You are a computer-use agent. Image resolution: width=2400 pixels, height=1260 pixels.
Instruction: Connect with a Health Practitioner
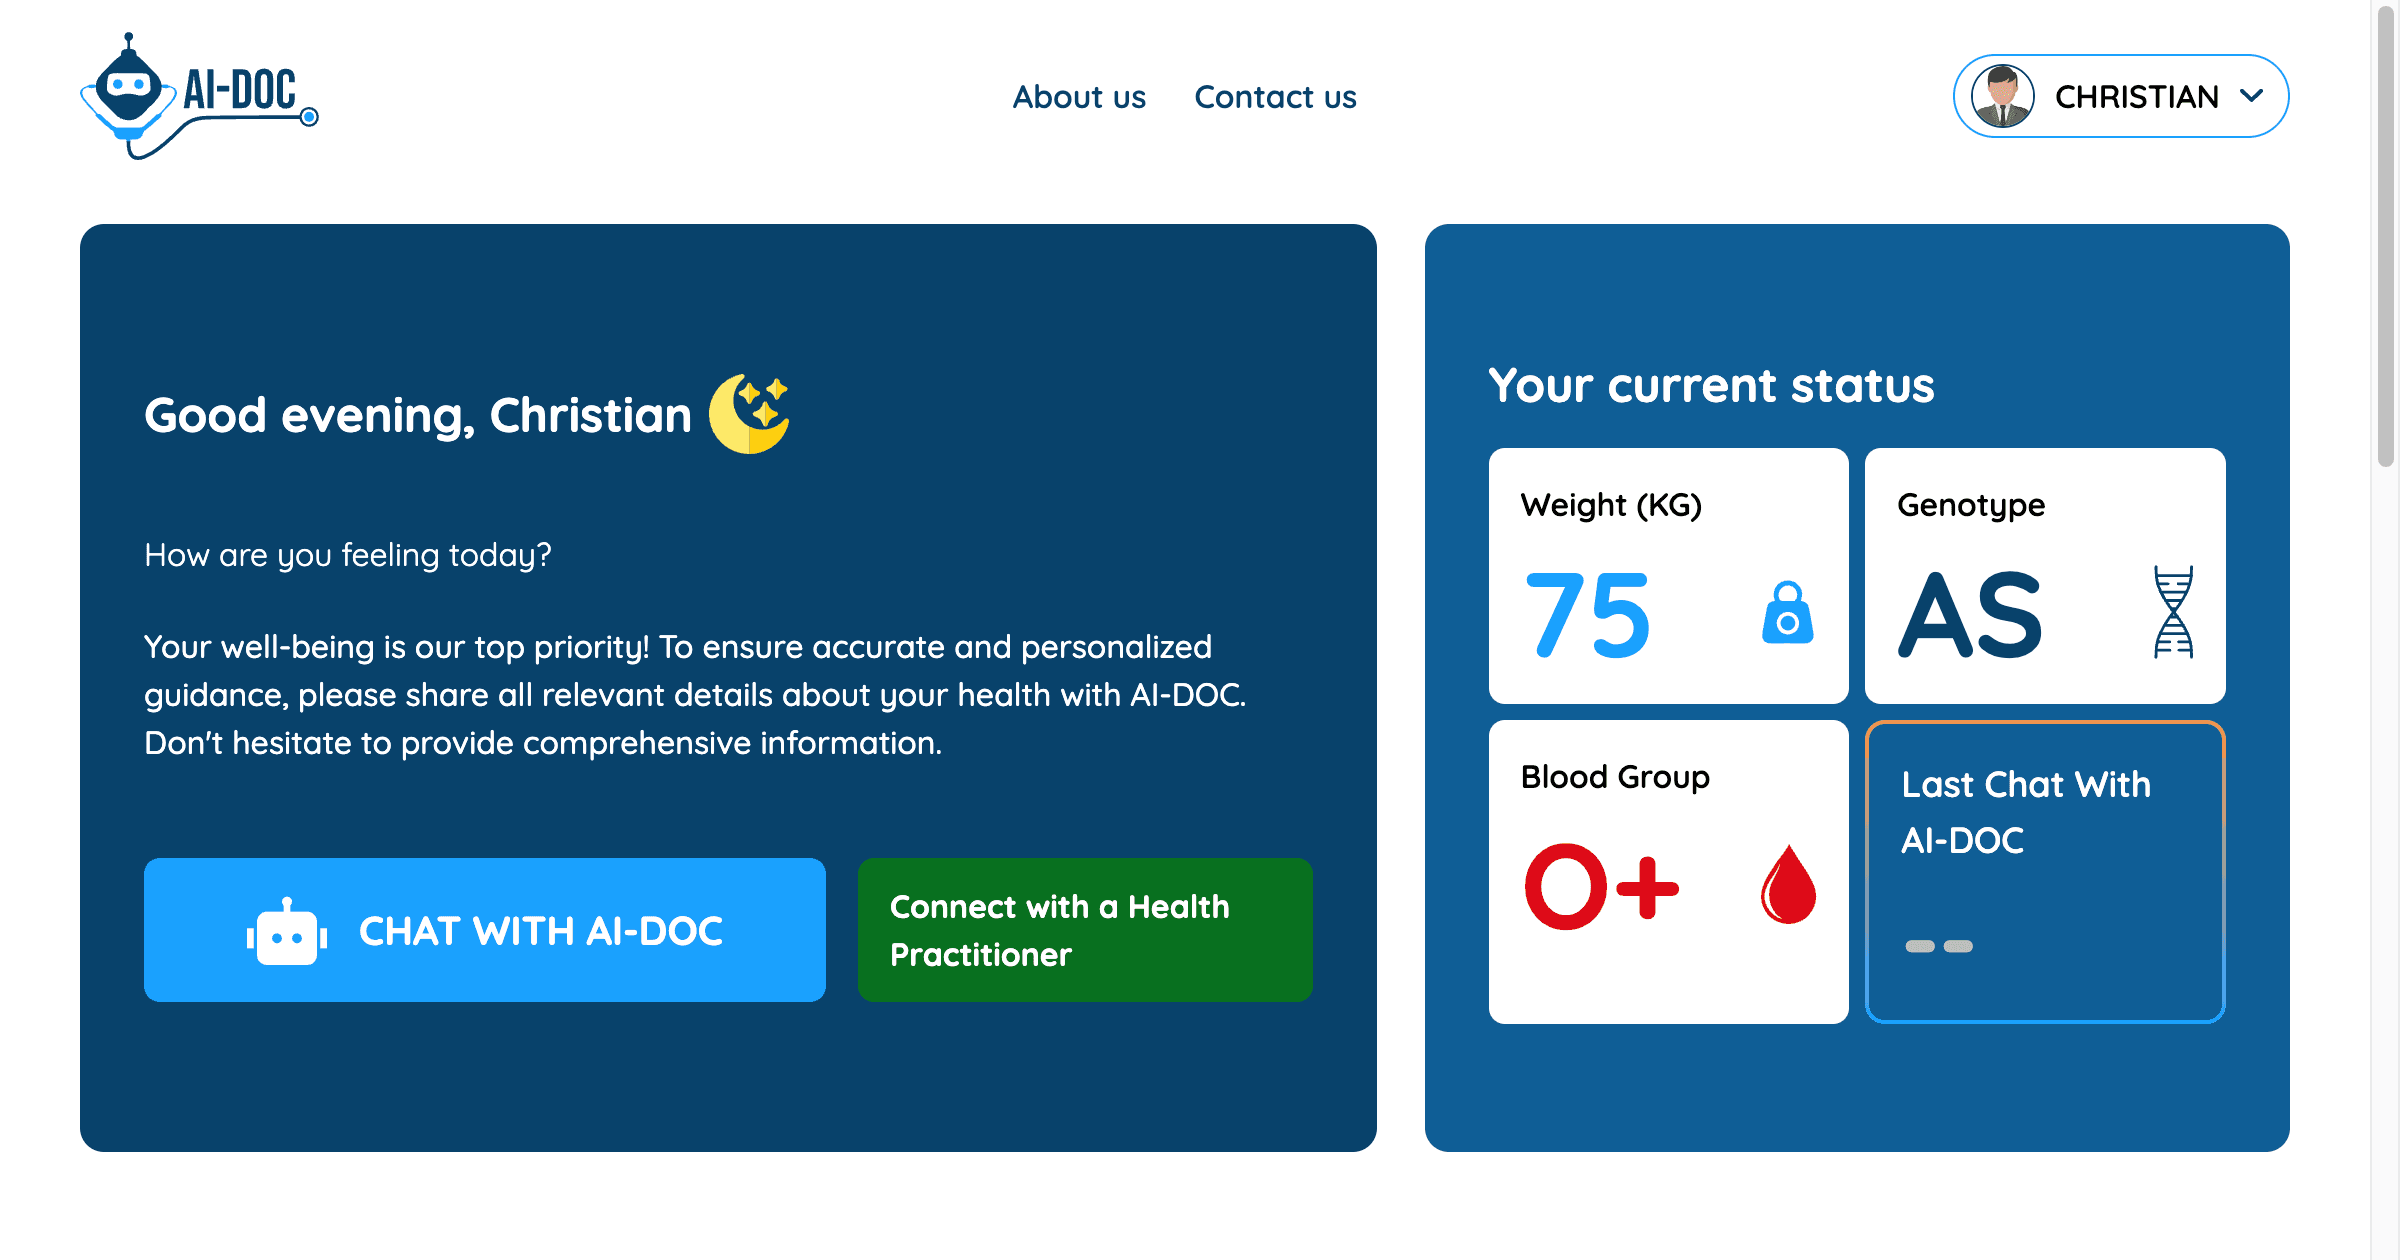(x=1085, y=930)
